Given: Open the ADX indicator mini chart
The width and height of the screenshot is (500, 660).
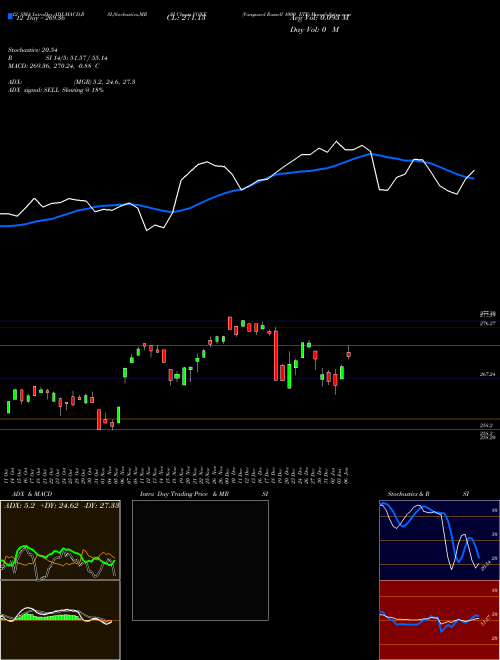Looking at the screenshot, I should (60, 540).
